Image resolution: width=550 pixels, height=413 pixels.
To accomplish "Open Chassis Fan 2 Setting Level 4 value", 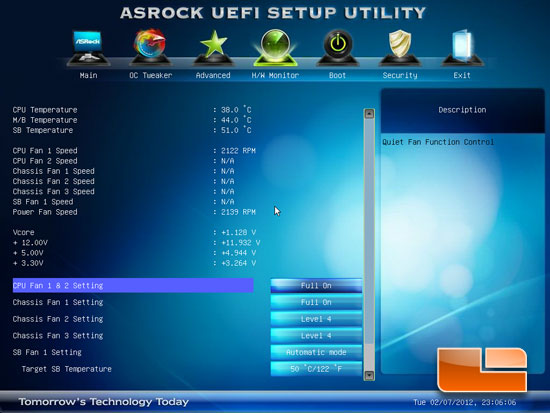I will [316, 319].
